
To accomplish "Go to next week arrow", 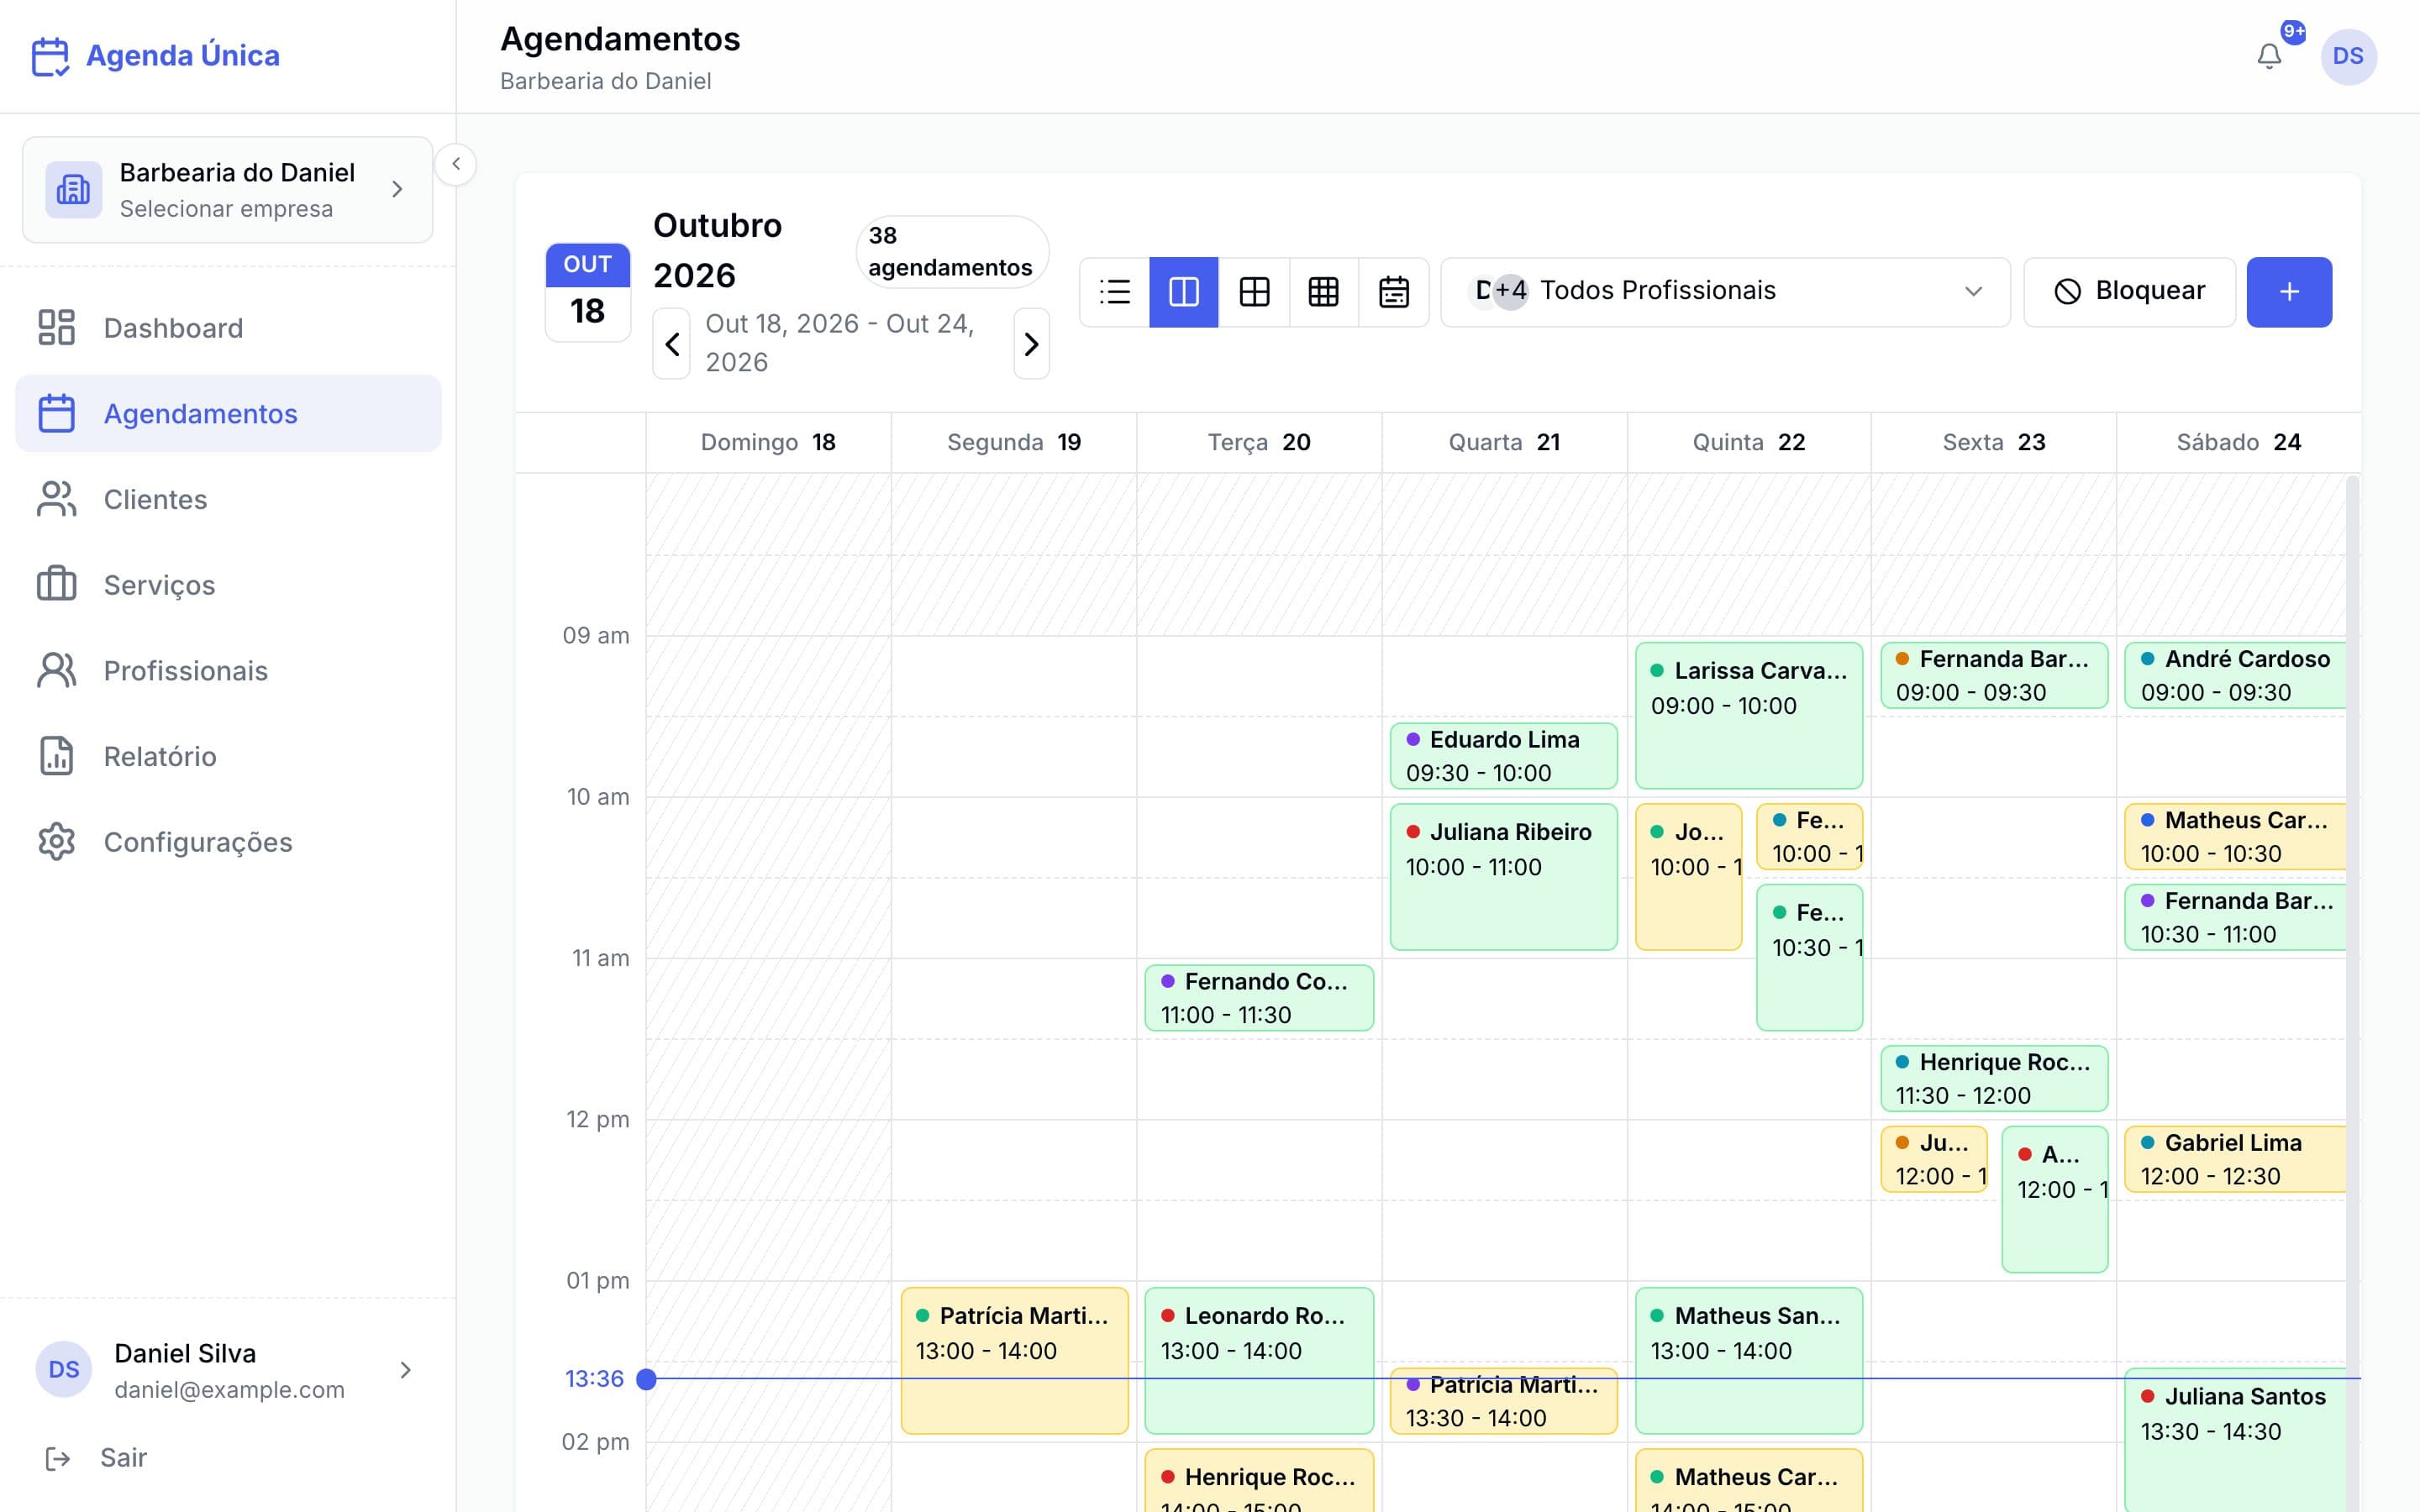I will 1031,344.
